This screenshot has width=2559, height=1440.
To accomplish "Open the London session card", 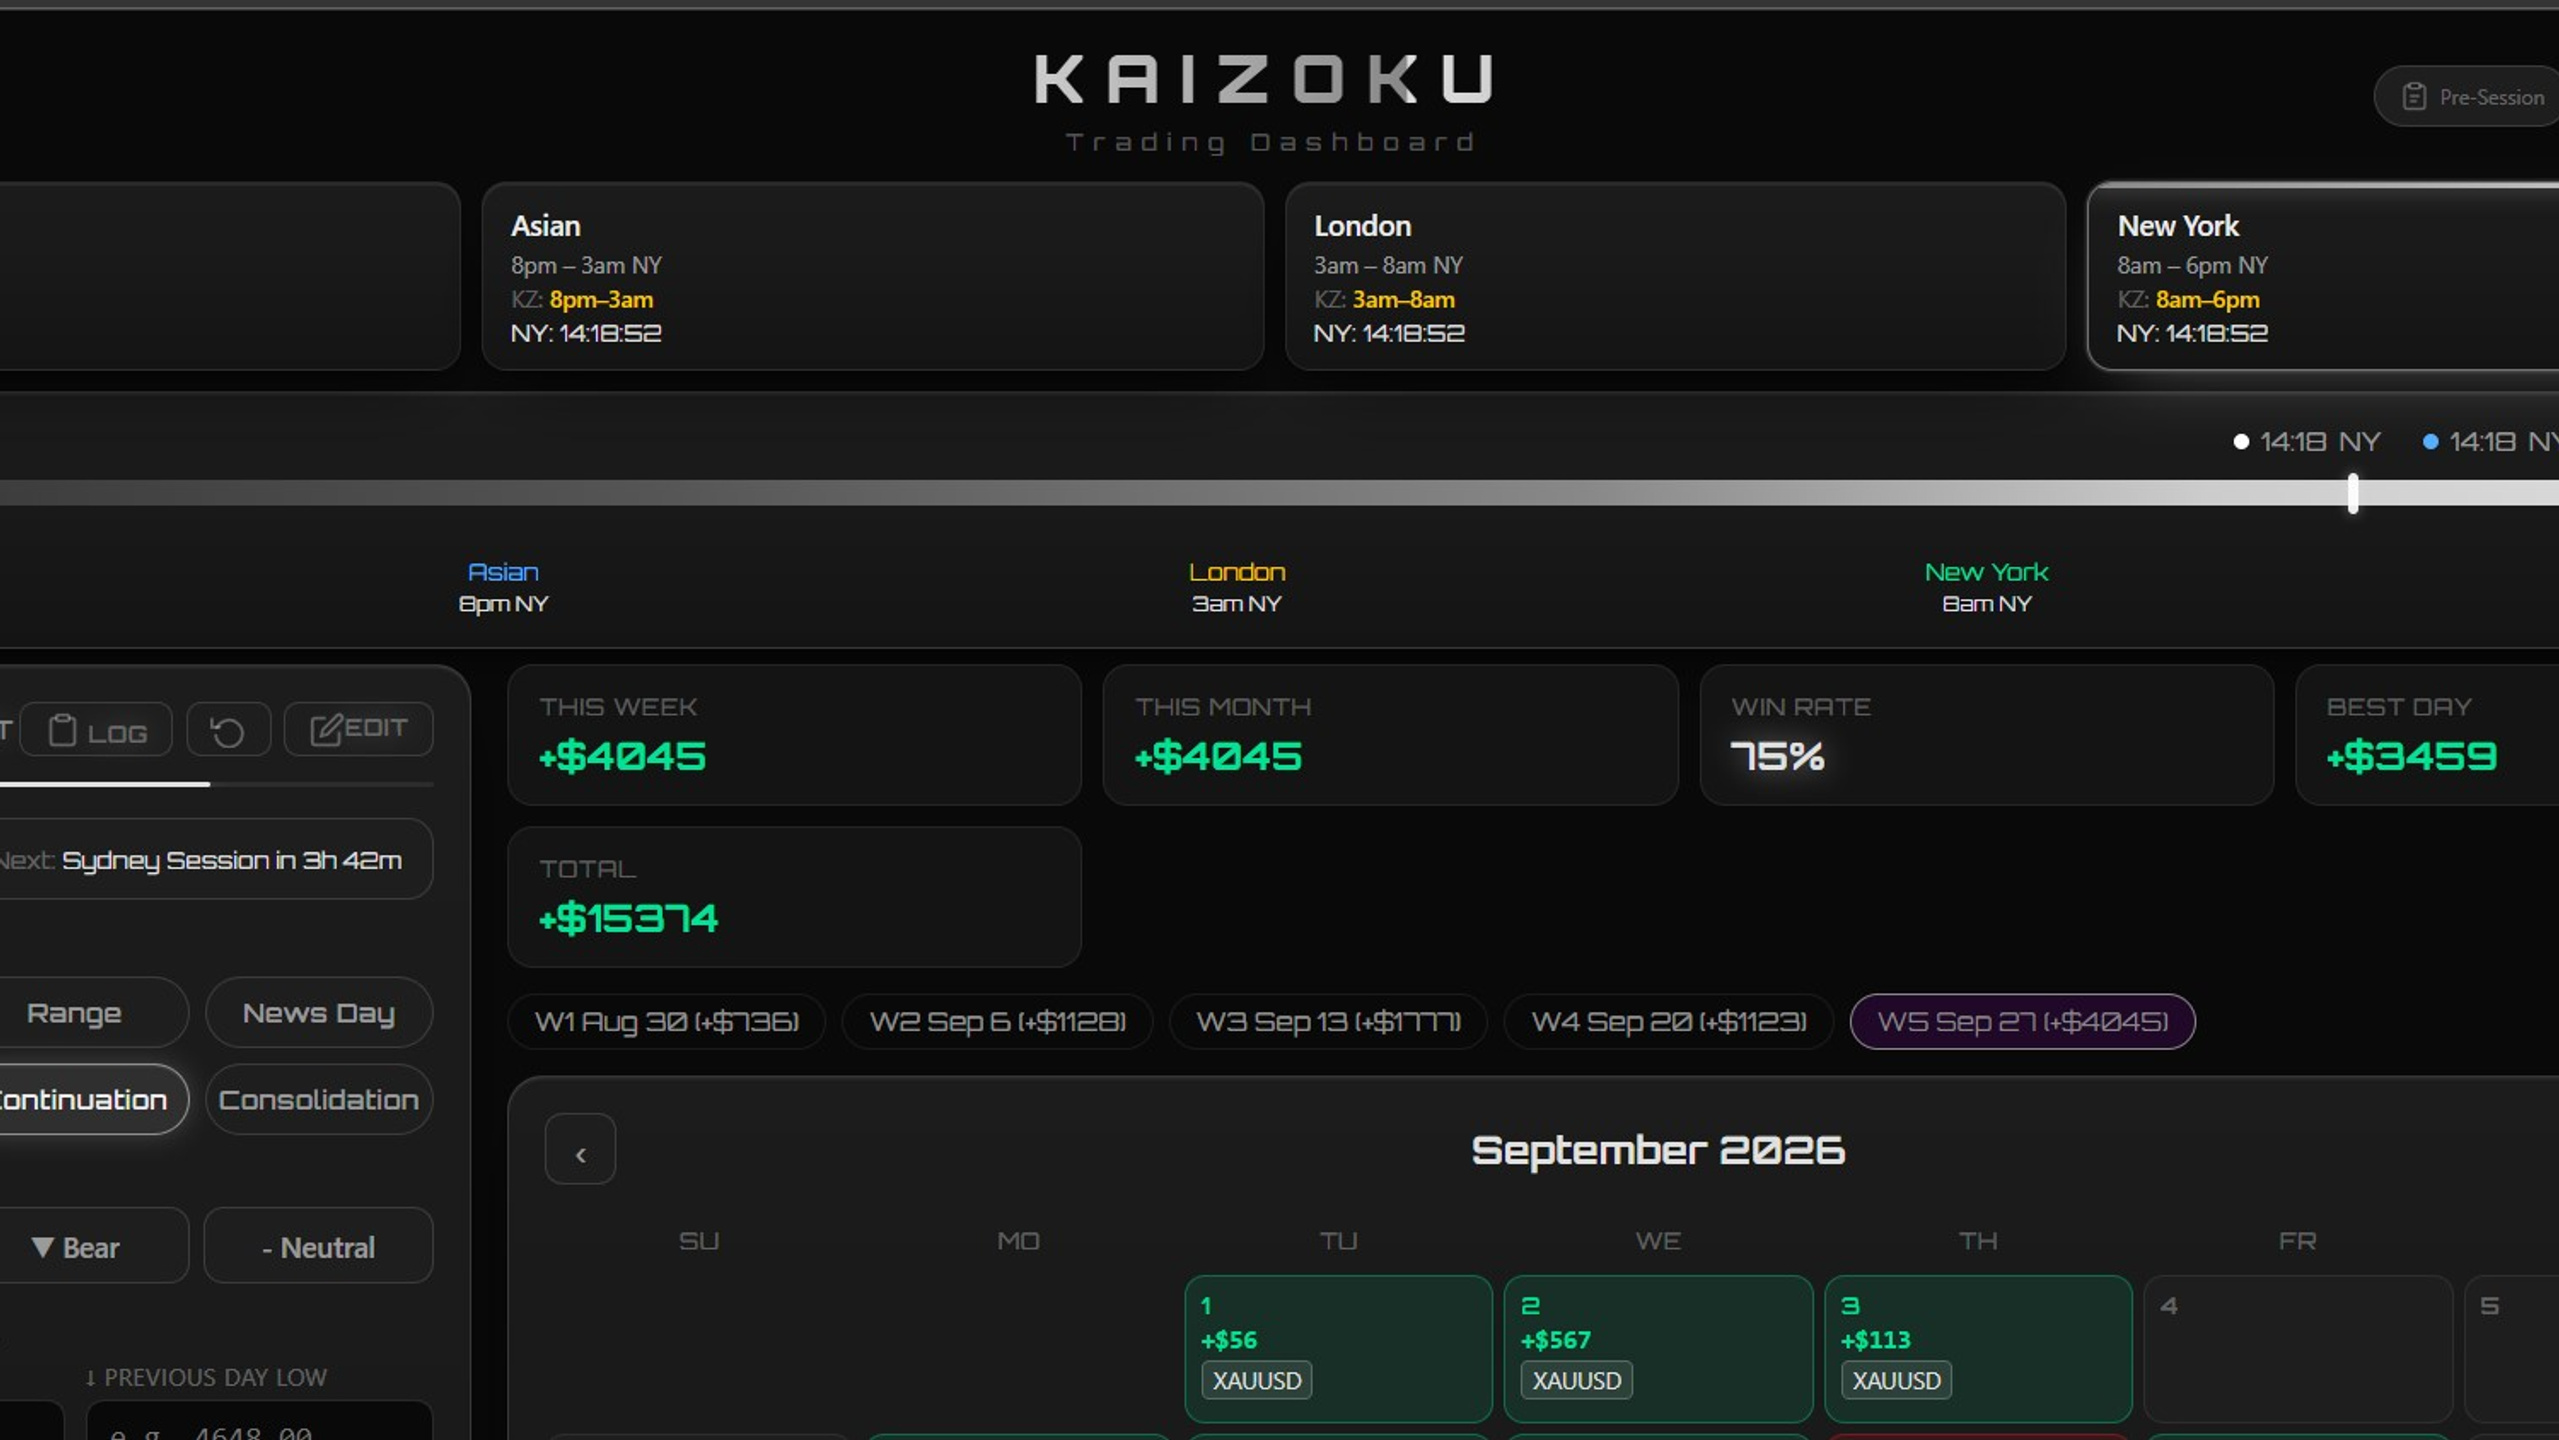I will click(x=1675, y=277).
